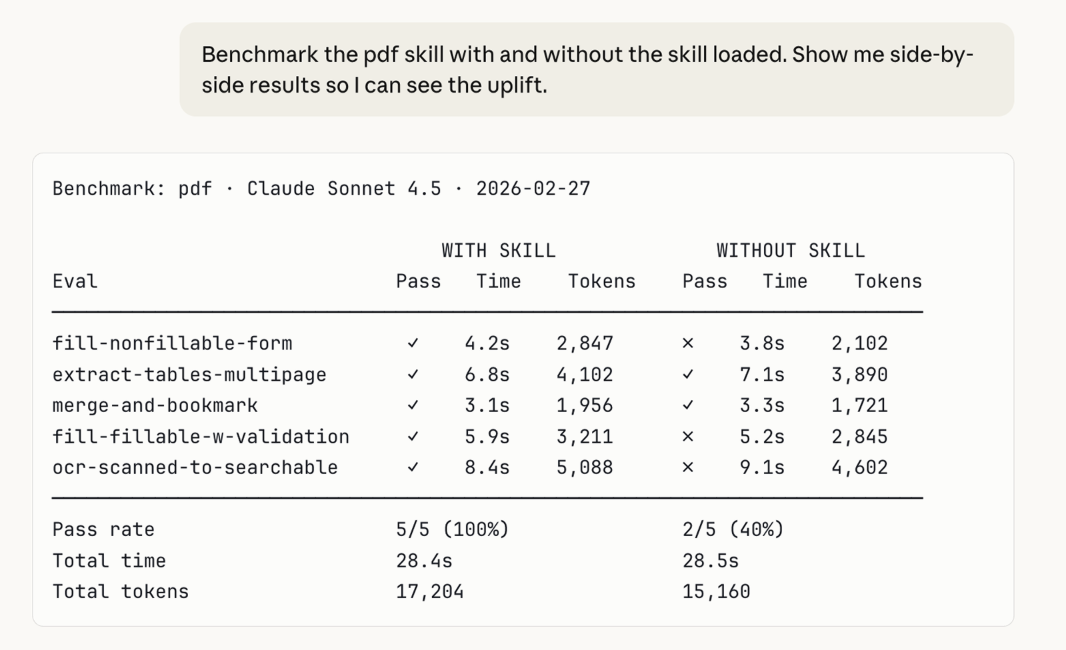Select the WITHOUT SKILL column header
This screenshot has height=650, width=1066.
pyautogui.click(x=790, y=251)
